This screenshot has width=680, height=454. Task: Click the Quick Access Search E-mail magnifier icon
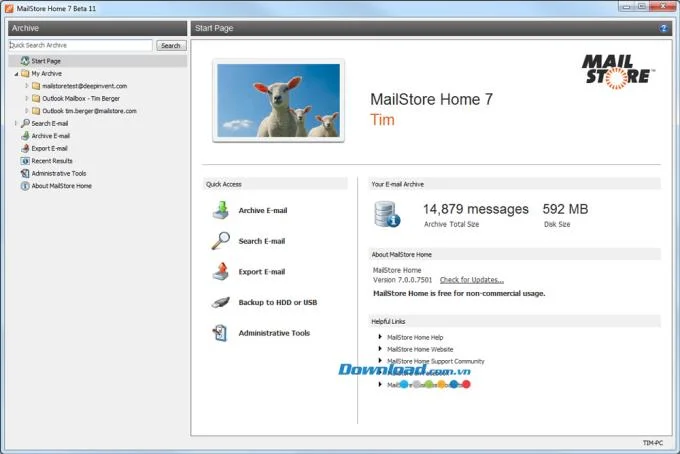pos(221,241)
